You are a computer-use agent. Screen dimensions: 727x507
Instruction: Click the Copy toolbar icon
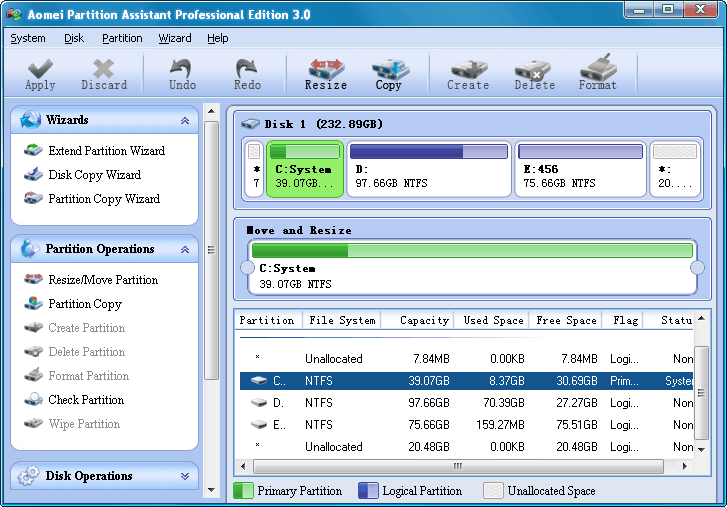tap(390, 69)
